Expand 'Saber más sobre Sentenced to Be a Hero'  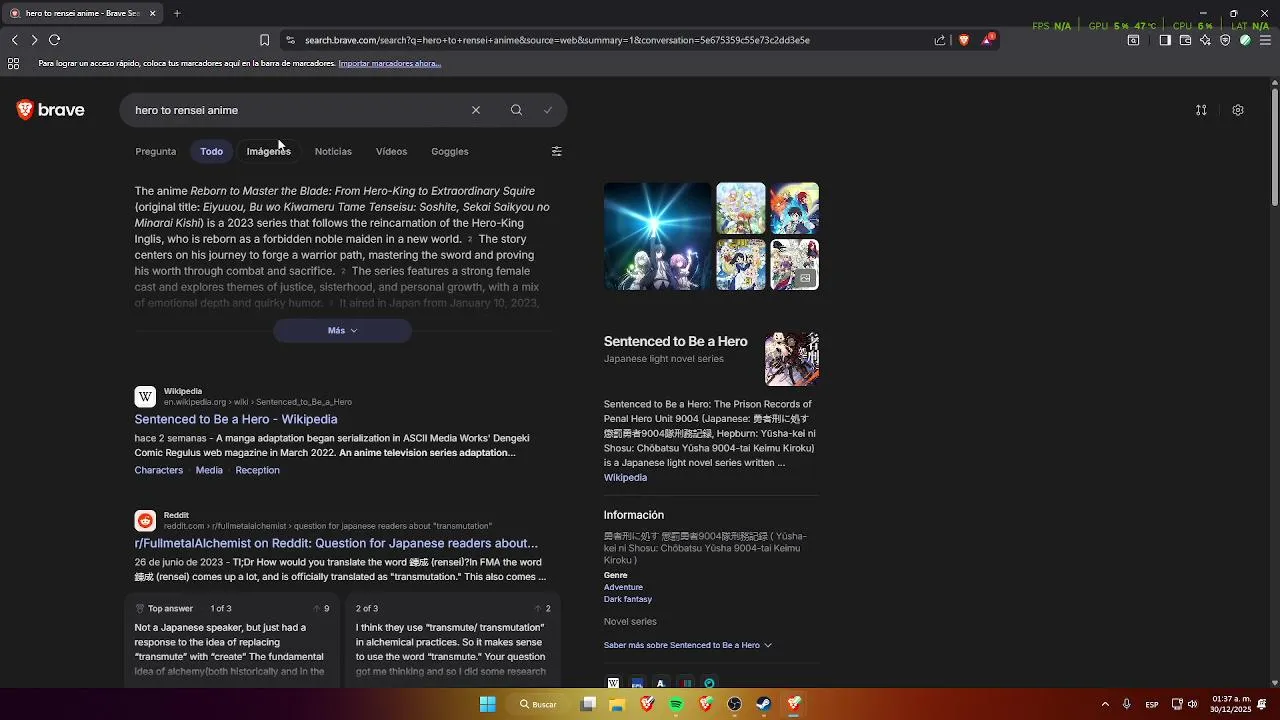688,645
